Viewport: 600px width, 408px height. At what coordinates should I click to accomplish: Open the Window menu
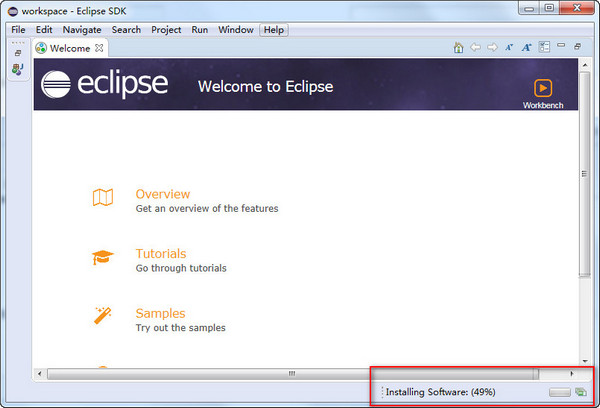coord(236,29)
